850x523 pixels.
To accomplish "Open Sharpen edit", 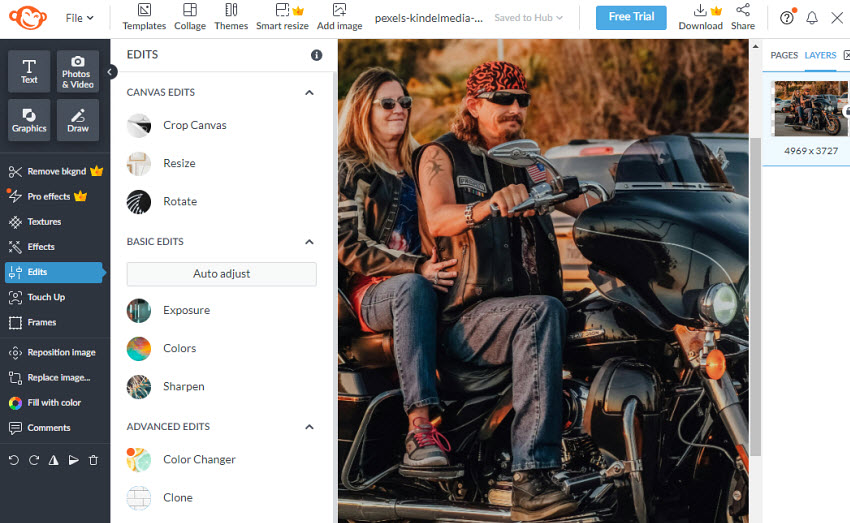I will coord(166,387).
